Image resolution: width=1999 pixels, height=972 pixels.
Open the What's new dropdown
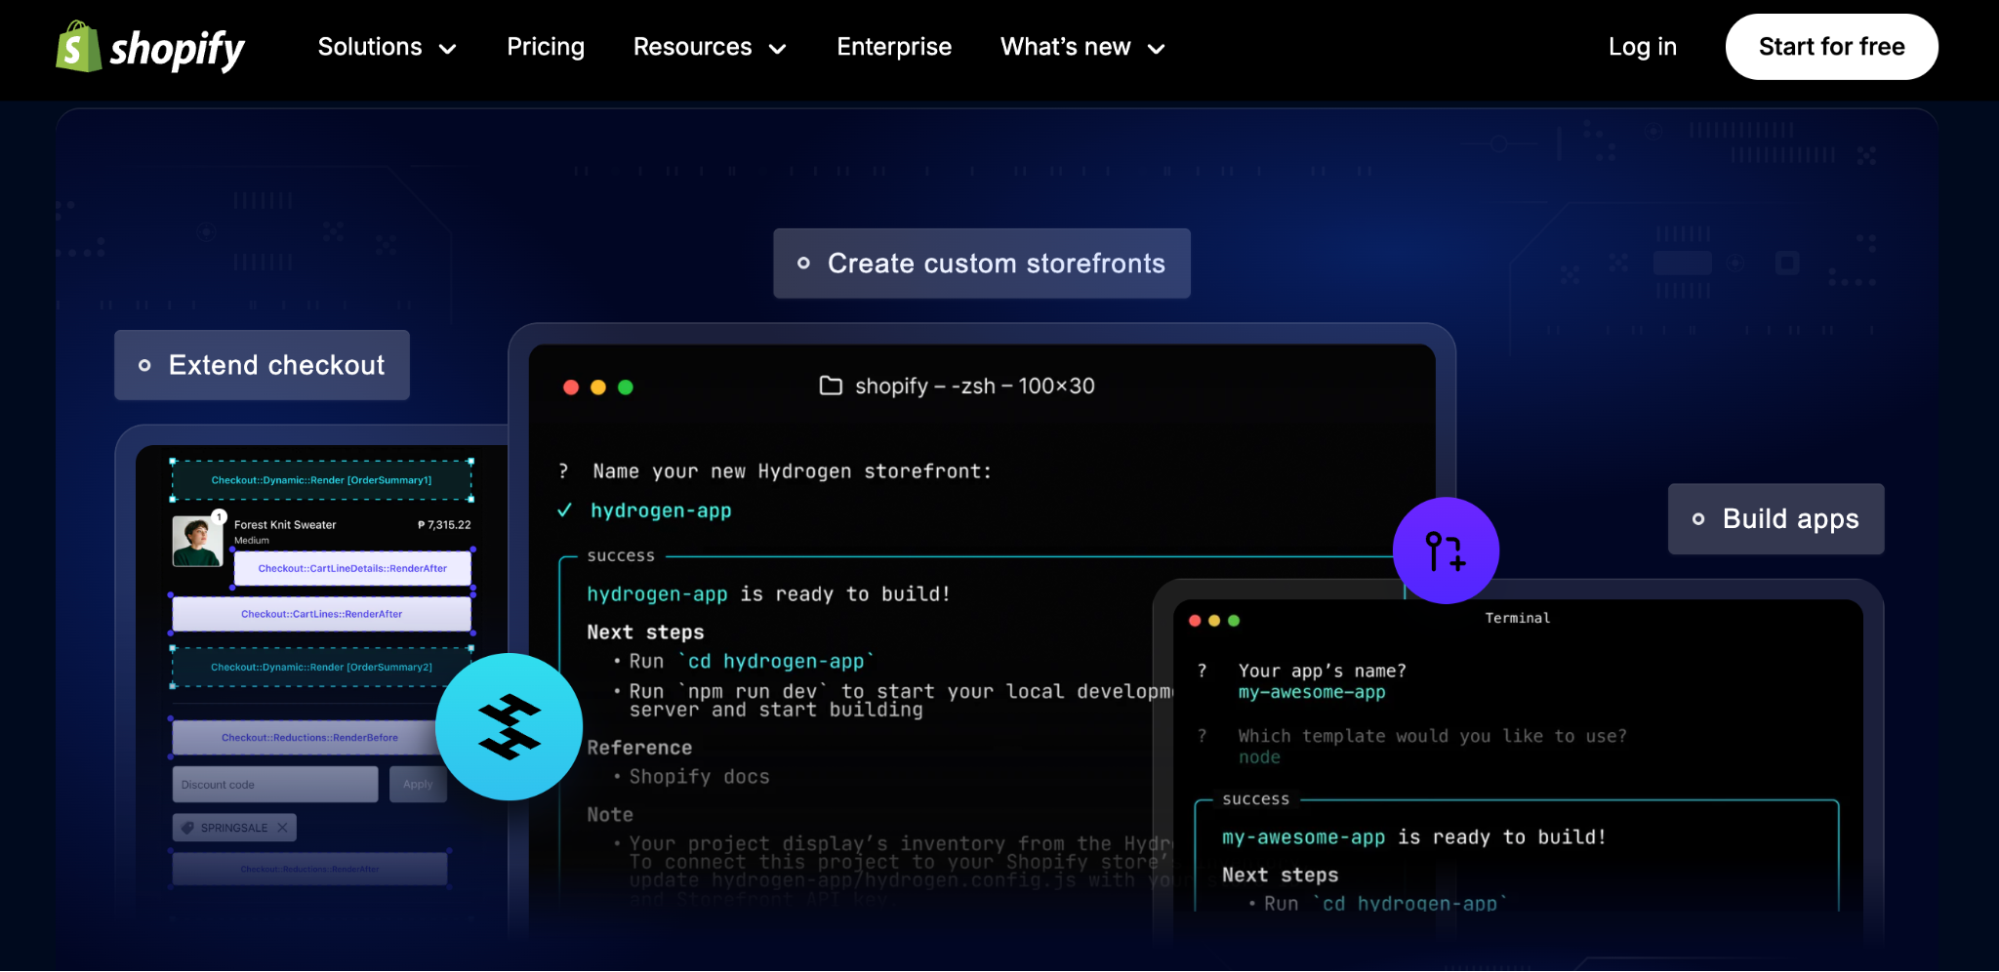pyautogui.click(x=1082, y=47)
